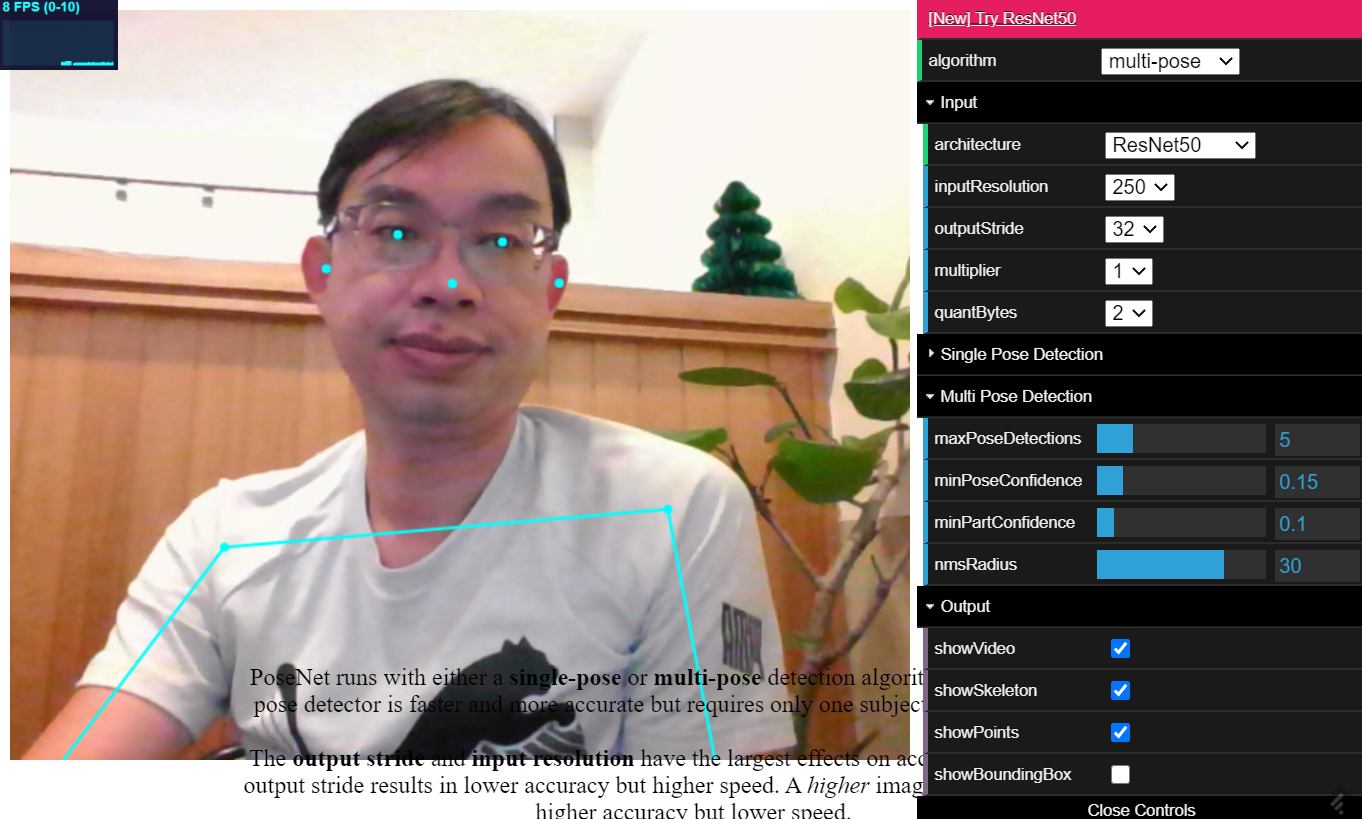This screenshot has height=819, width=1362.
Task: Click the minPoseConfidence value field 0.15
Action: point(1317,481)
